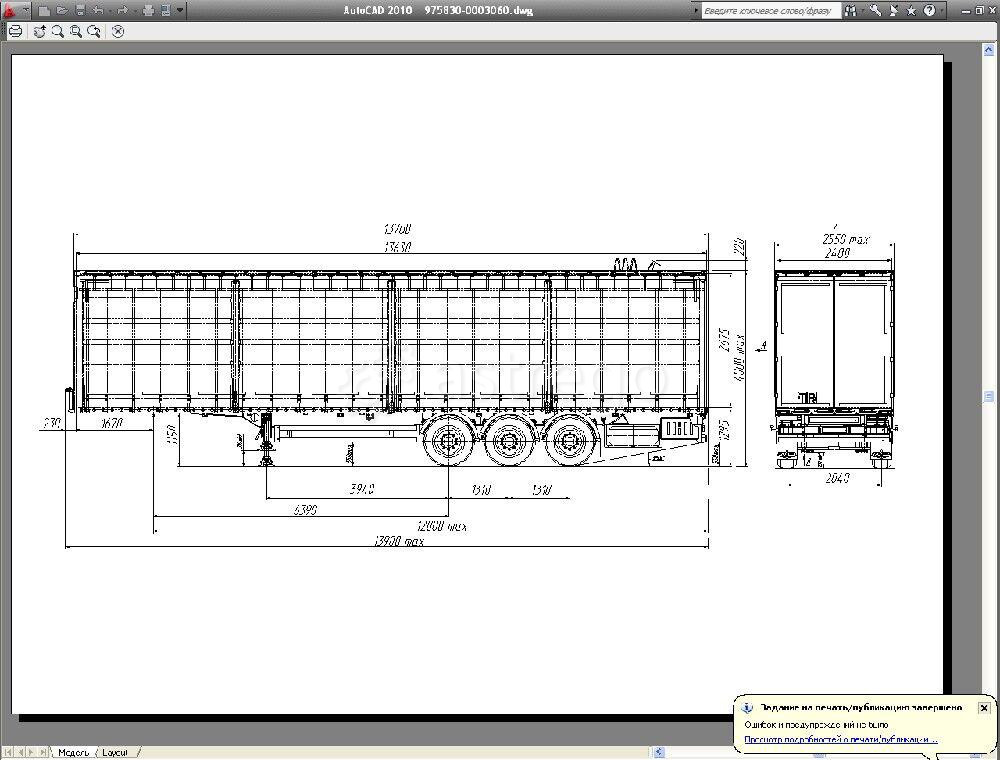Expand the quick access toolbar customization arrow

click(180, 10)
